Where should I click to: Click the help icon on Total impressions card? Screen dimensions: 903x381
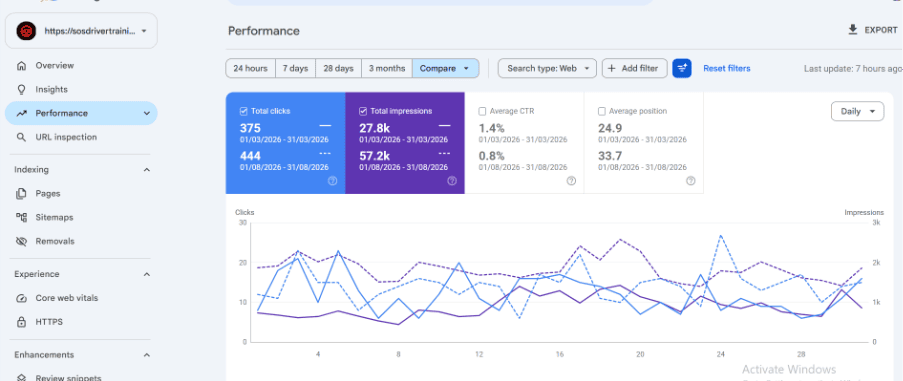[452, 181]
